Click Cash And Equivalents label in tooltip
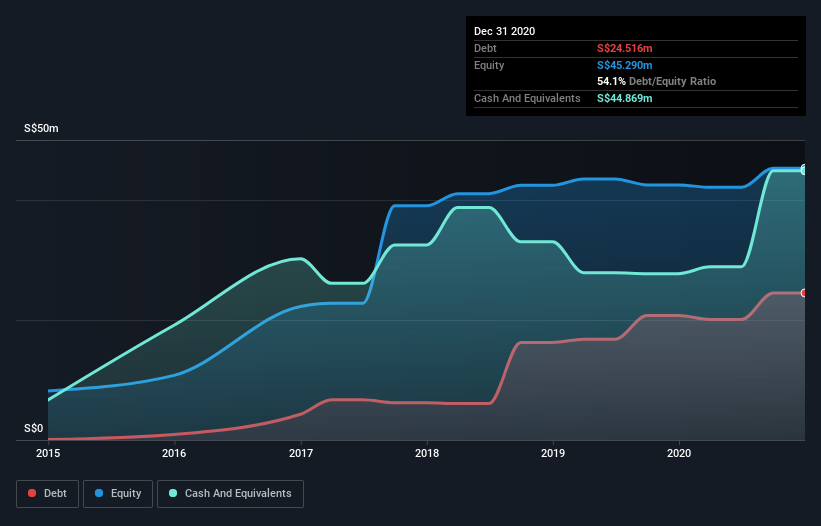 (527, 98)
